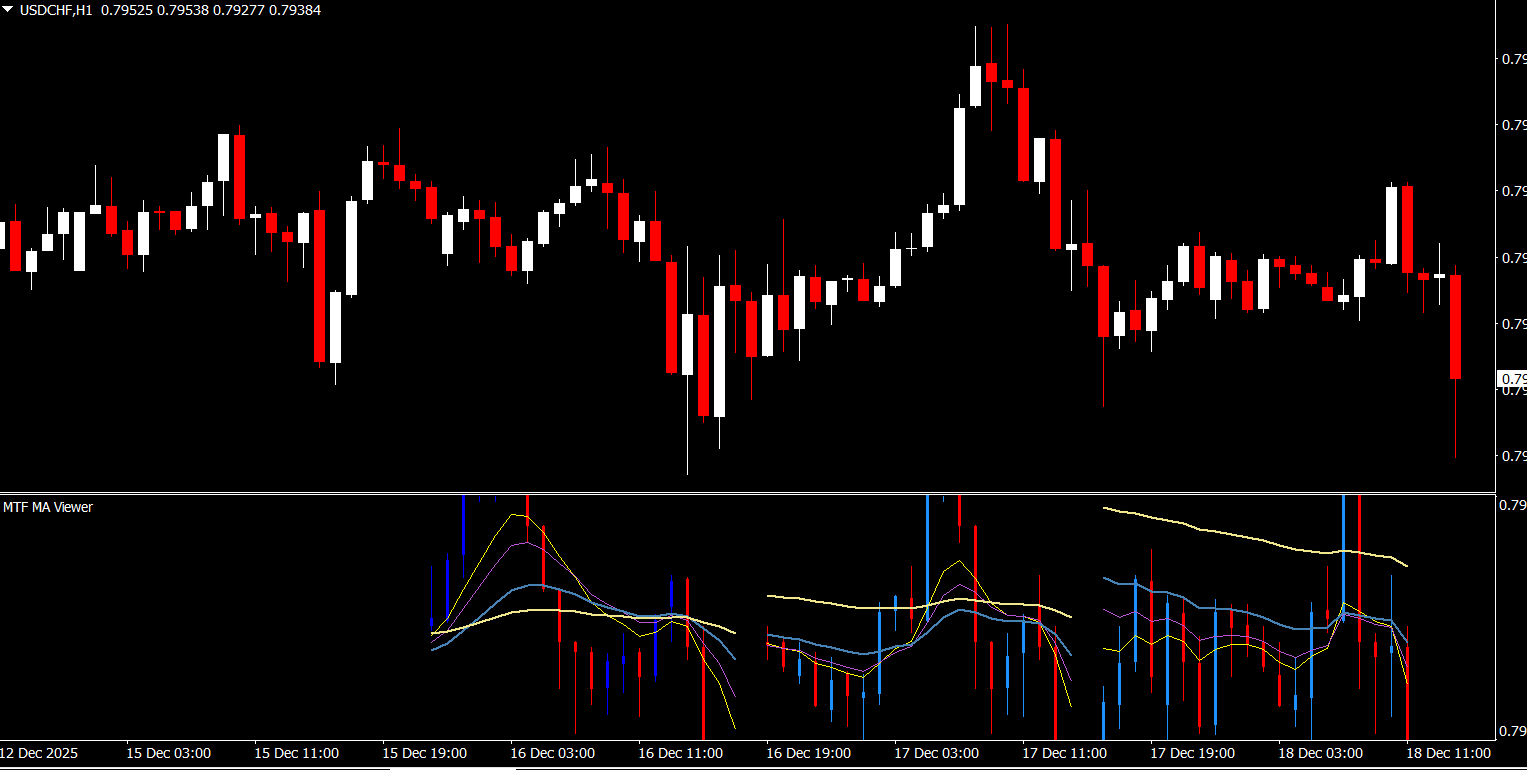The height and width of the screenshot is (770, 1527).
Task: Click the white current price label on the price scale
Action: 1511,379
